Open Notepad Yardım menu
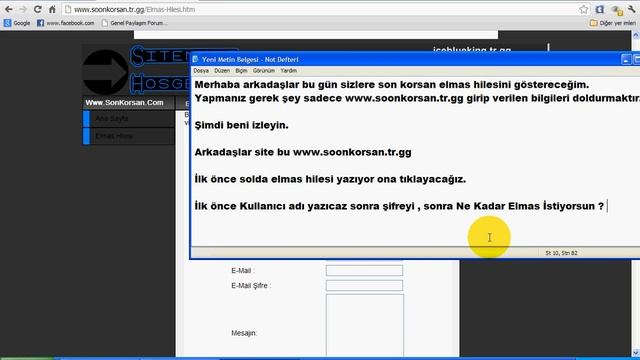Viewport: 640px width, 360px height. tap(289, 71)
